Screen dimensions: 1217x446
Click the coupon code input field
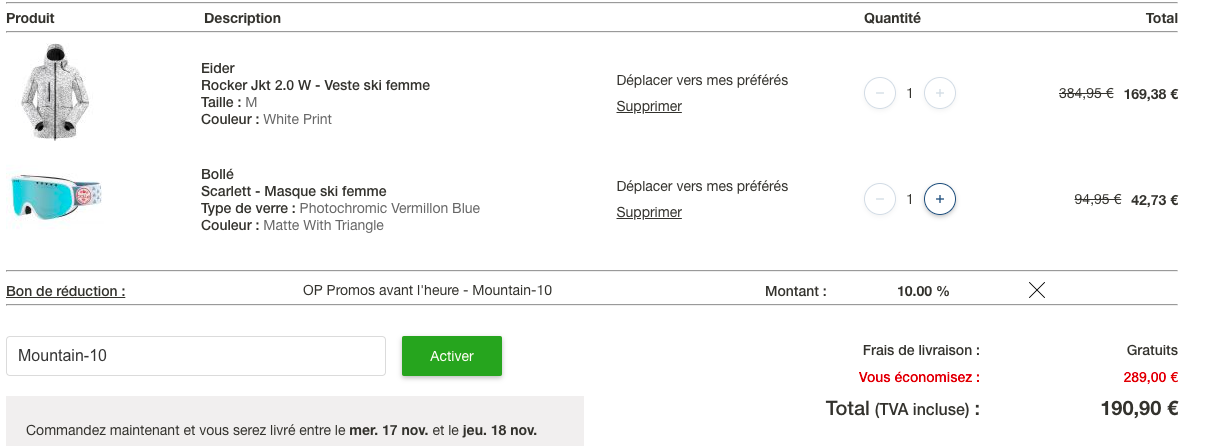[x=196, y=356]
